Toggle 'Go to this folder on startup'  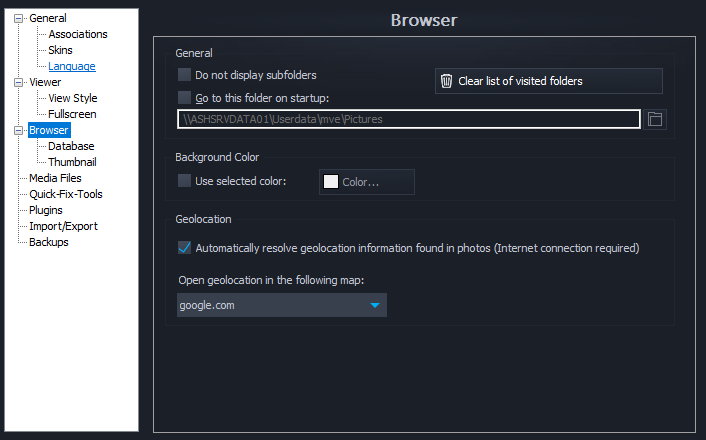point(184,97)
